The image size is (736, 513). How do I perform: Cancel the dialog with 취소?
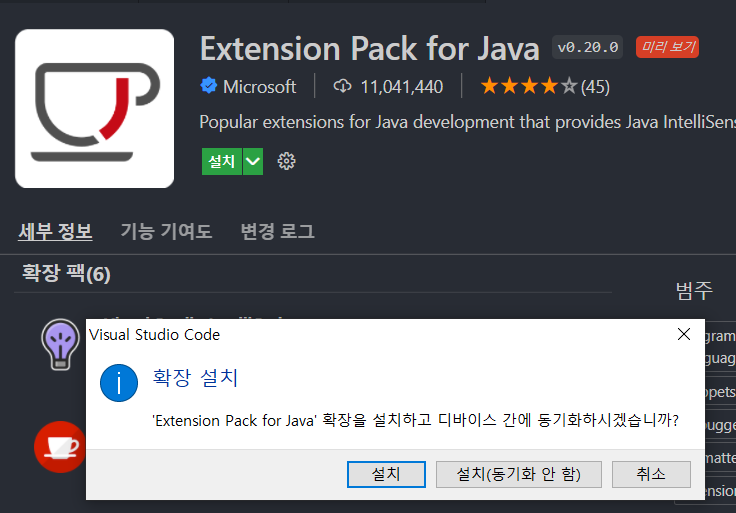(x=651, y=474)
